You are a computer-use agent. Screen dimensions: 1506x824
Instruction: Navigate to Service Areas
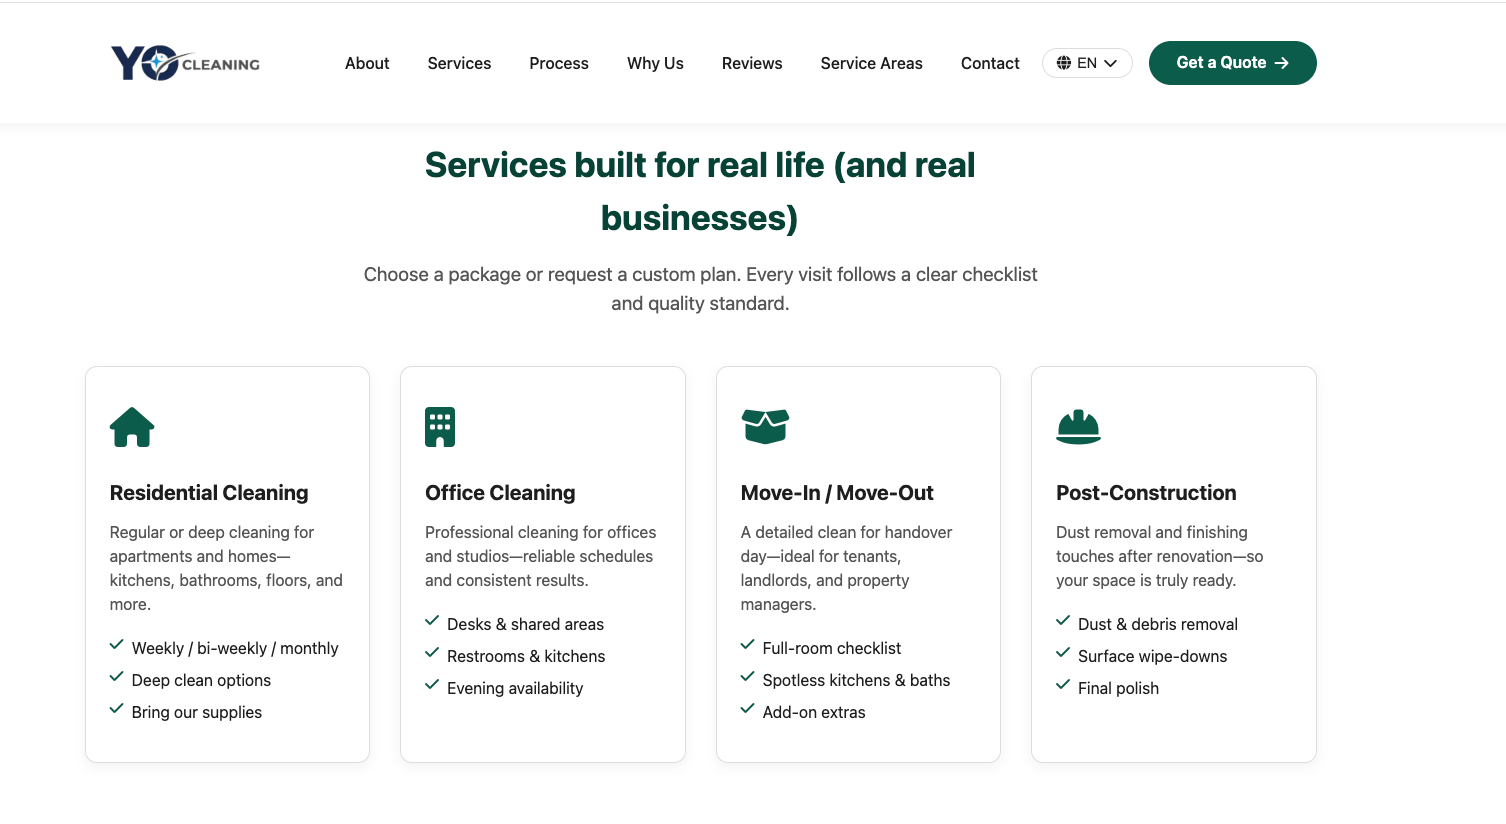point(872,63)
